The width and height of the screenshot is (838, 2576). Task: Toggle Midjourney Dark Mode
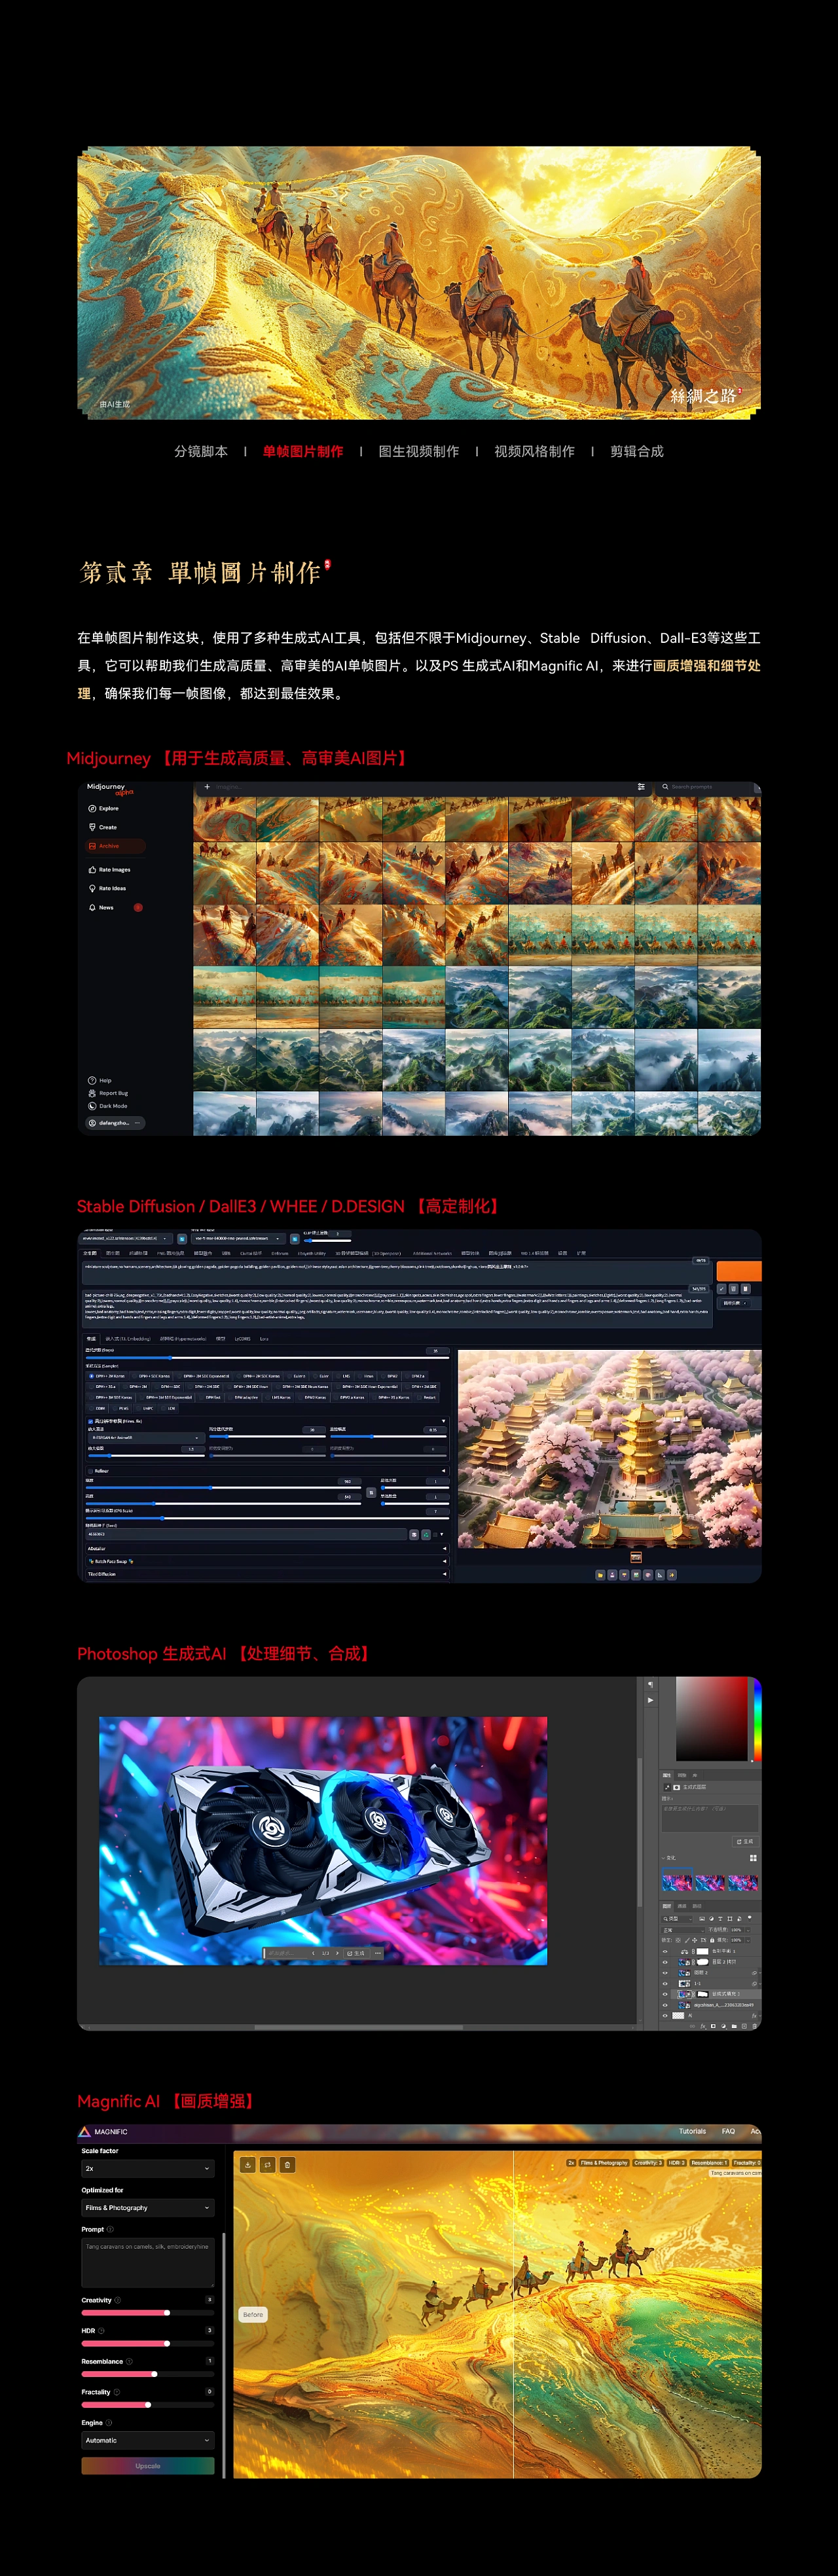click(108, 1106)
